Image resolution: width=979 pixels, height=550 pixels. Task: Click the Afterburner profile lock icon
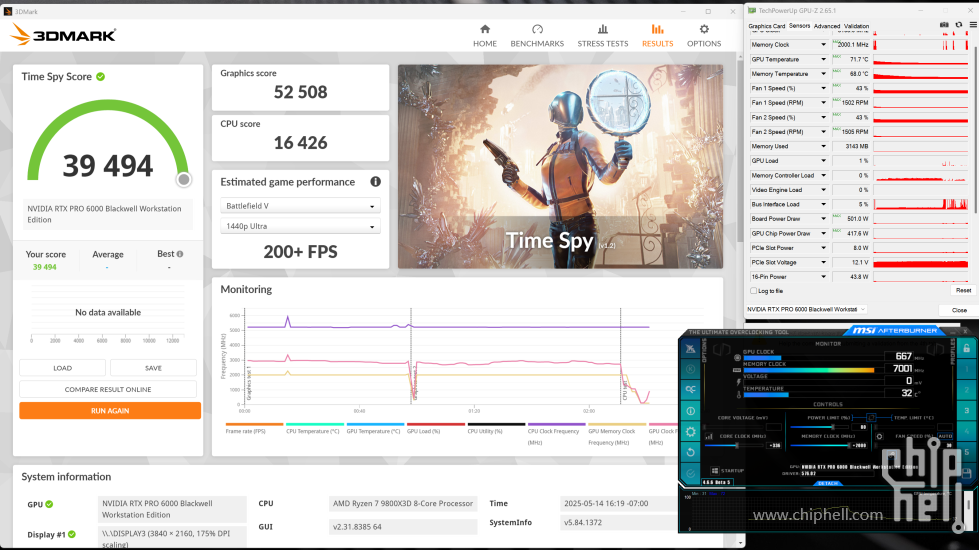point(967,348)
